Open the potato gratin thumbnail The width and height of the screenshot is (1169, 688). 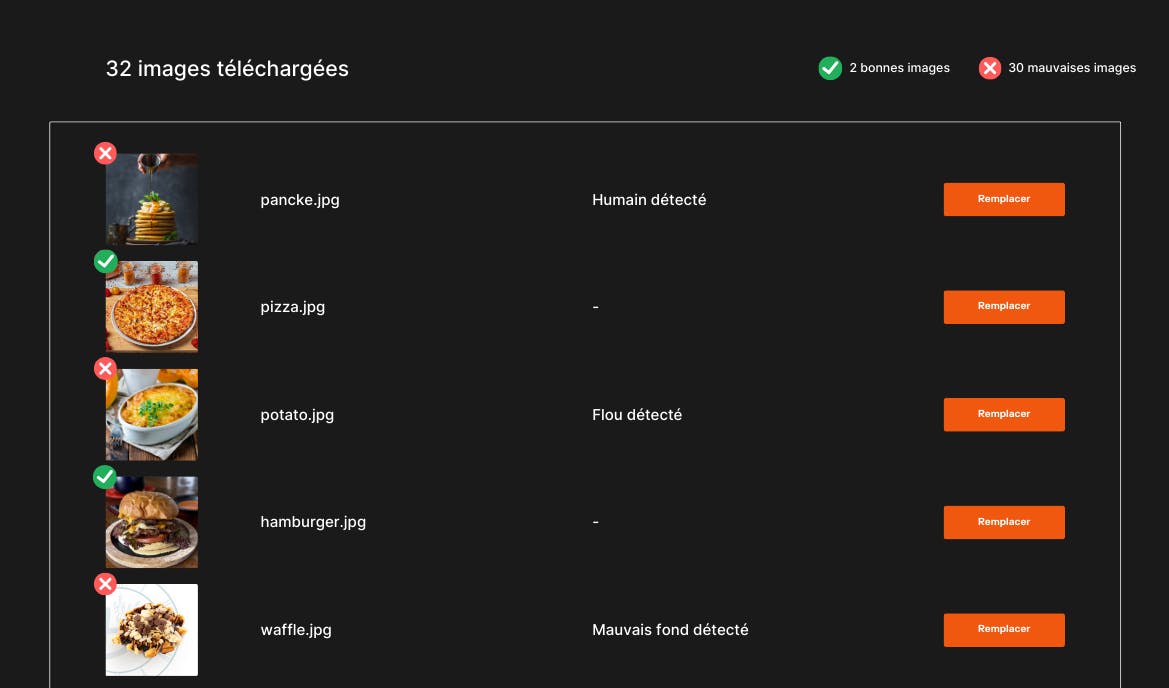(152, 415)
